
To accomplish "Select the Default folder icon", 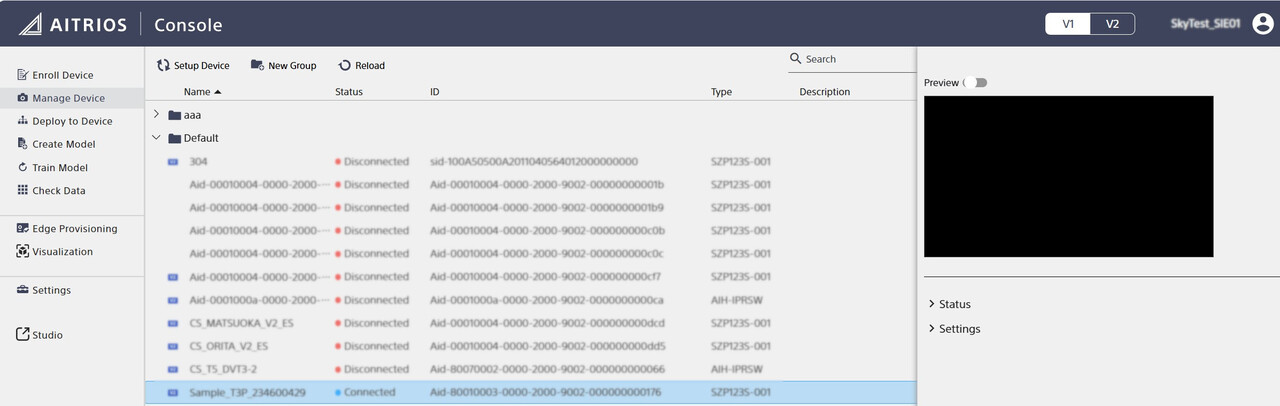I will point(174,138).
